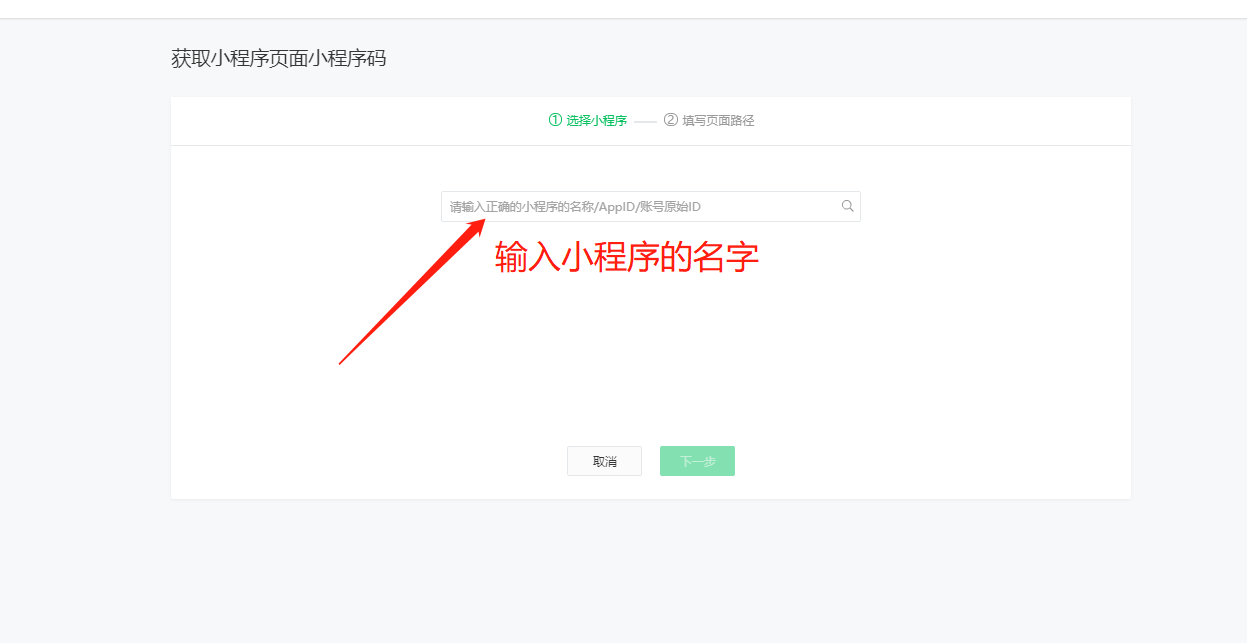Go to the 填写页面路径 step label
The image size is (1247, 643).
(x=718, y=121)
